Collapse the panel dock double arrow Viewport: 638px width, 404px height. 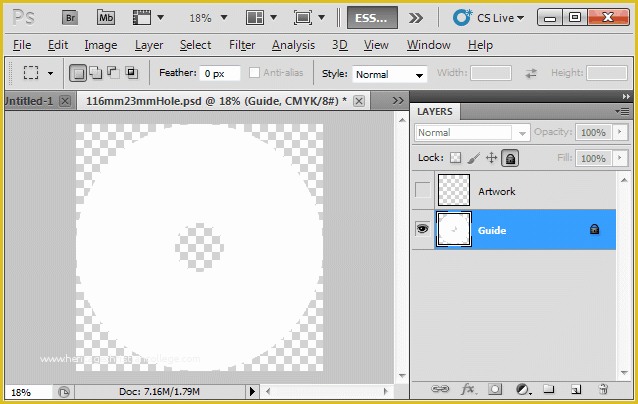tap(626, 96)
